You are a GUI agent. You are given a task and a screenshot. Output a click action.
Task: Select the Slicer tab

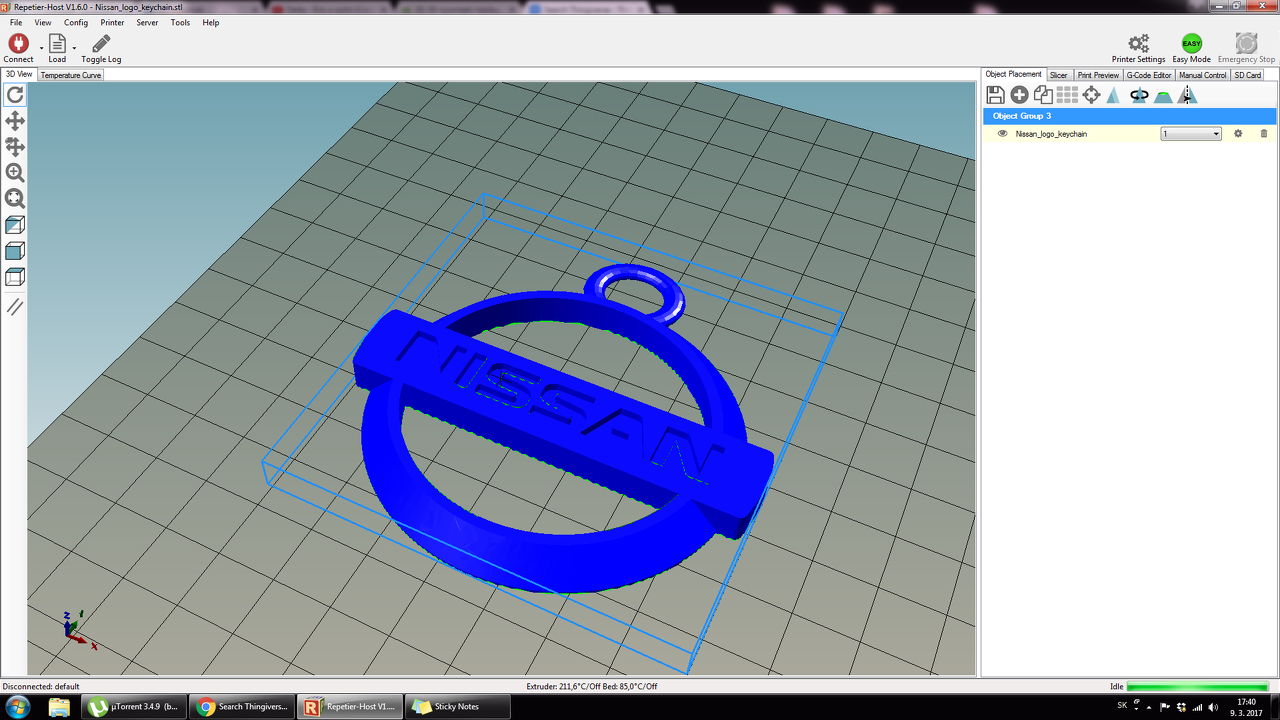[x=1059, y=75]
